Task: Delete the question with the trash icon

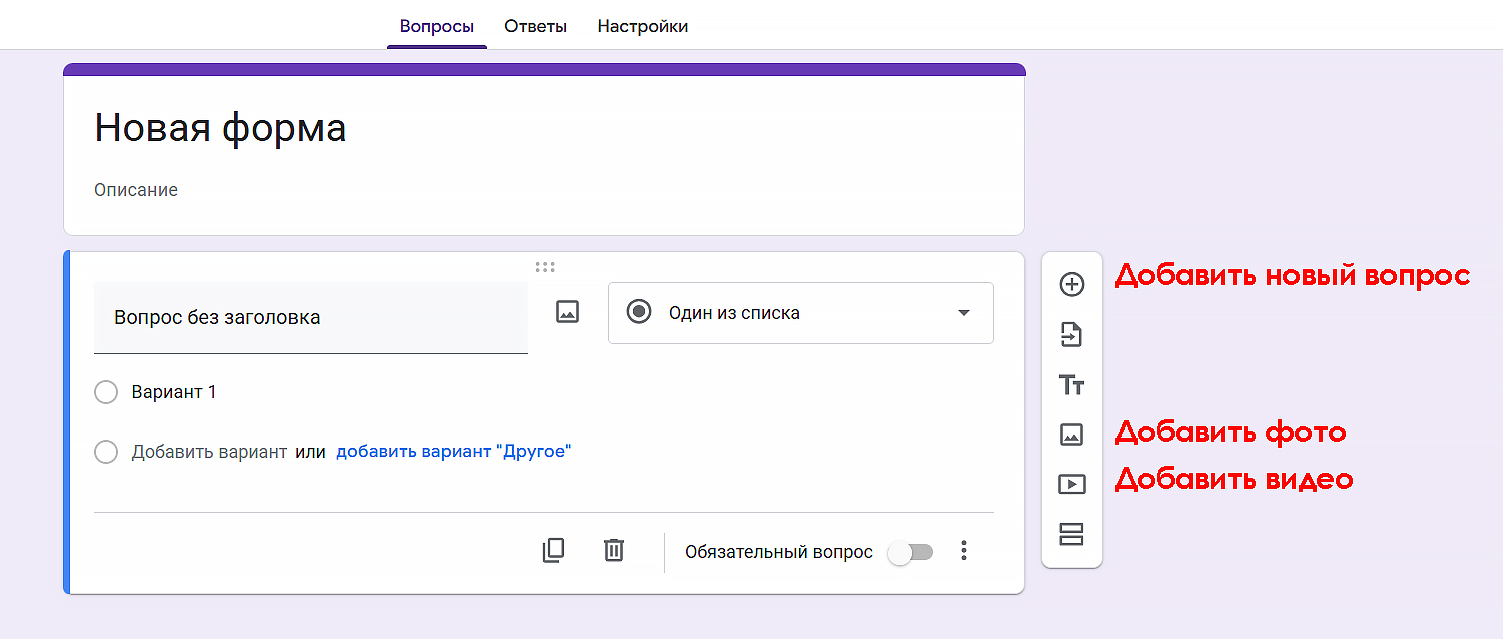Action: pos(614,550)
